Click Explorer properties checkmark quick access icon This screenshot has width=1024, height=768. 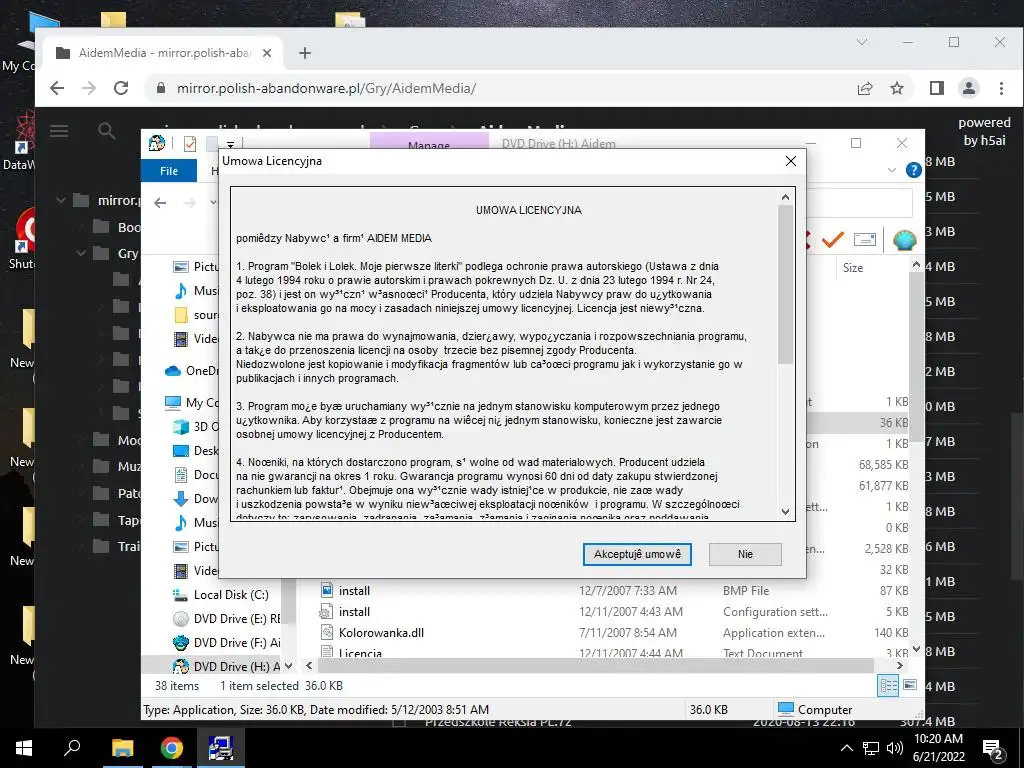(190, 144)
